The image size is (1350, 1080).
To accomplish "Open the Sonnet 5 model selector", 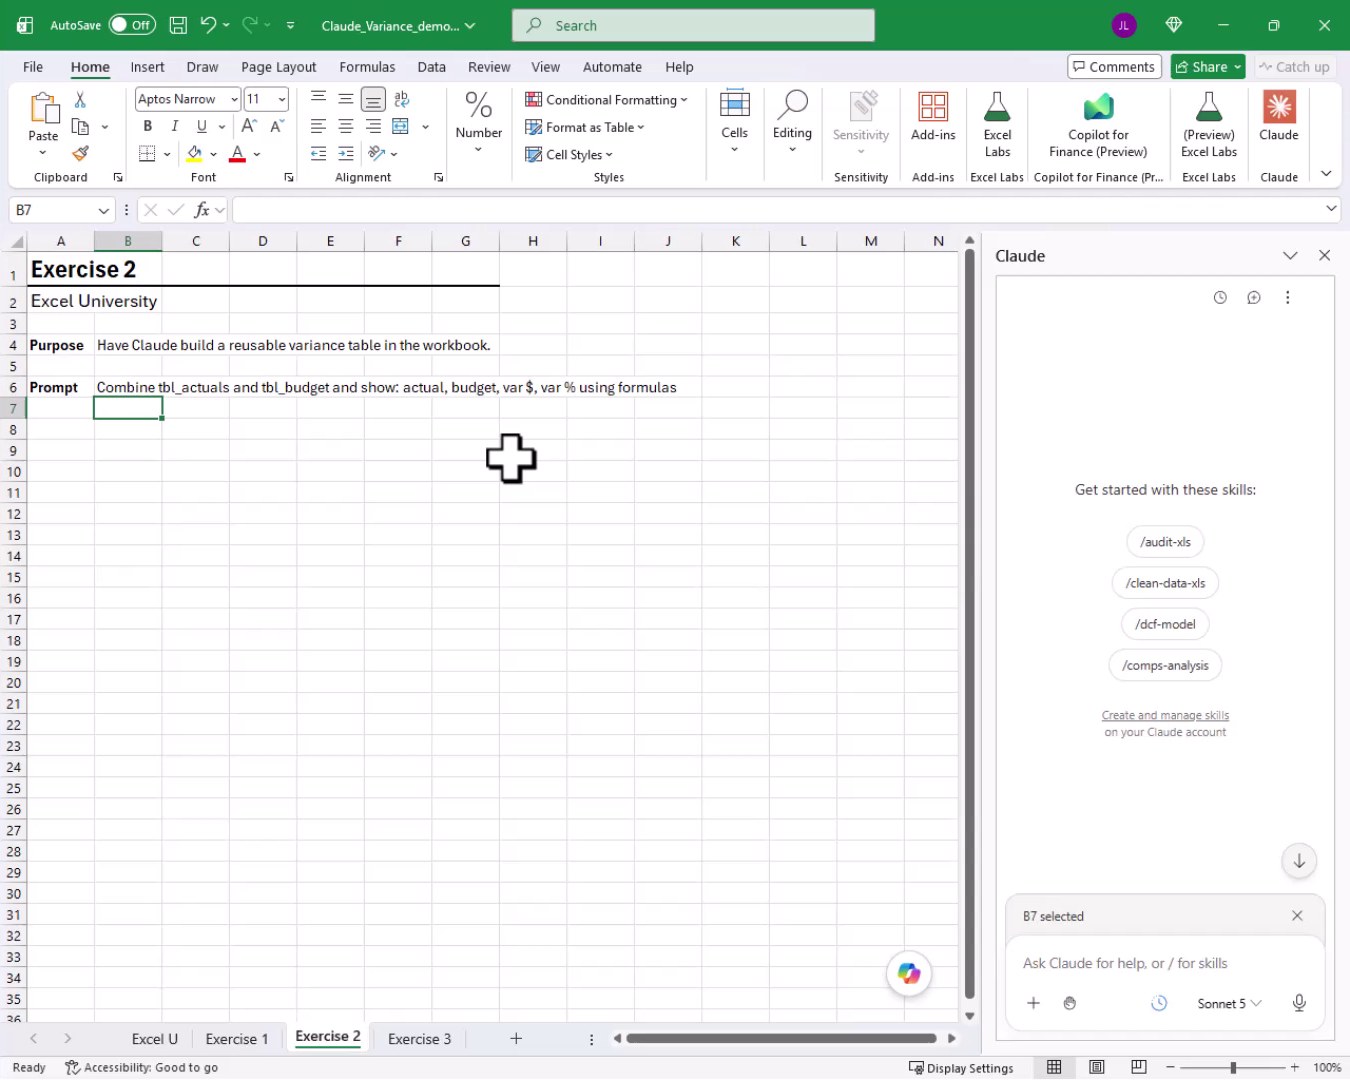I will 1229,1003.
